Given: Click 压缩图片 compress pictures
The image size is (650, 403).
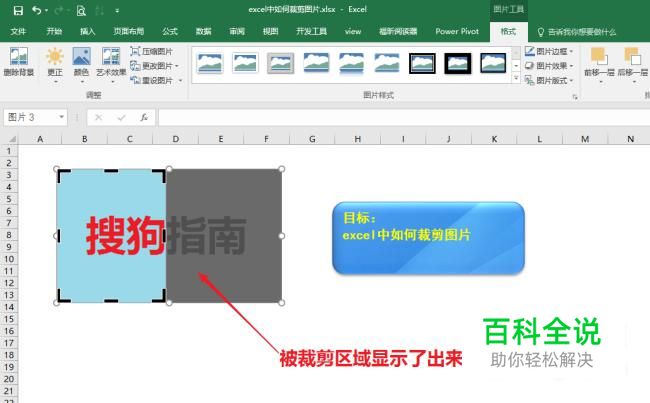Looking at the screenshot, I should coord(151,51).
